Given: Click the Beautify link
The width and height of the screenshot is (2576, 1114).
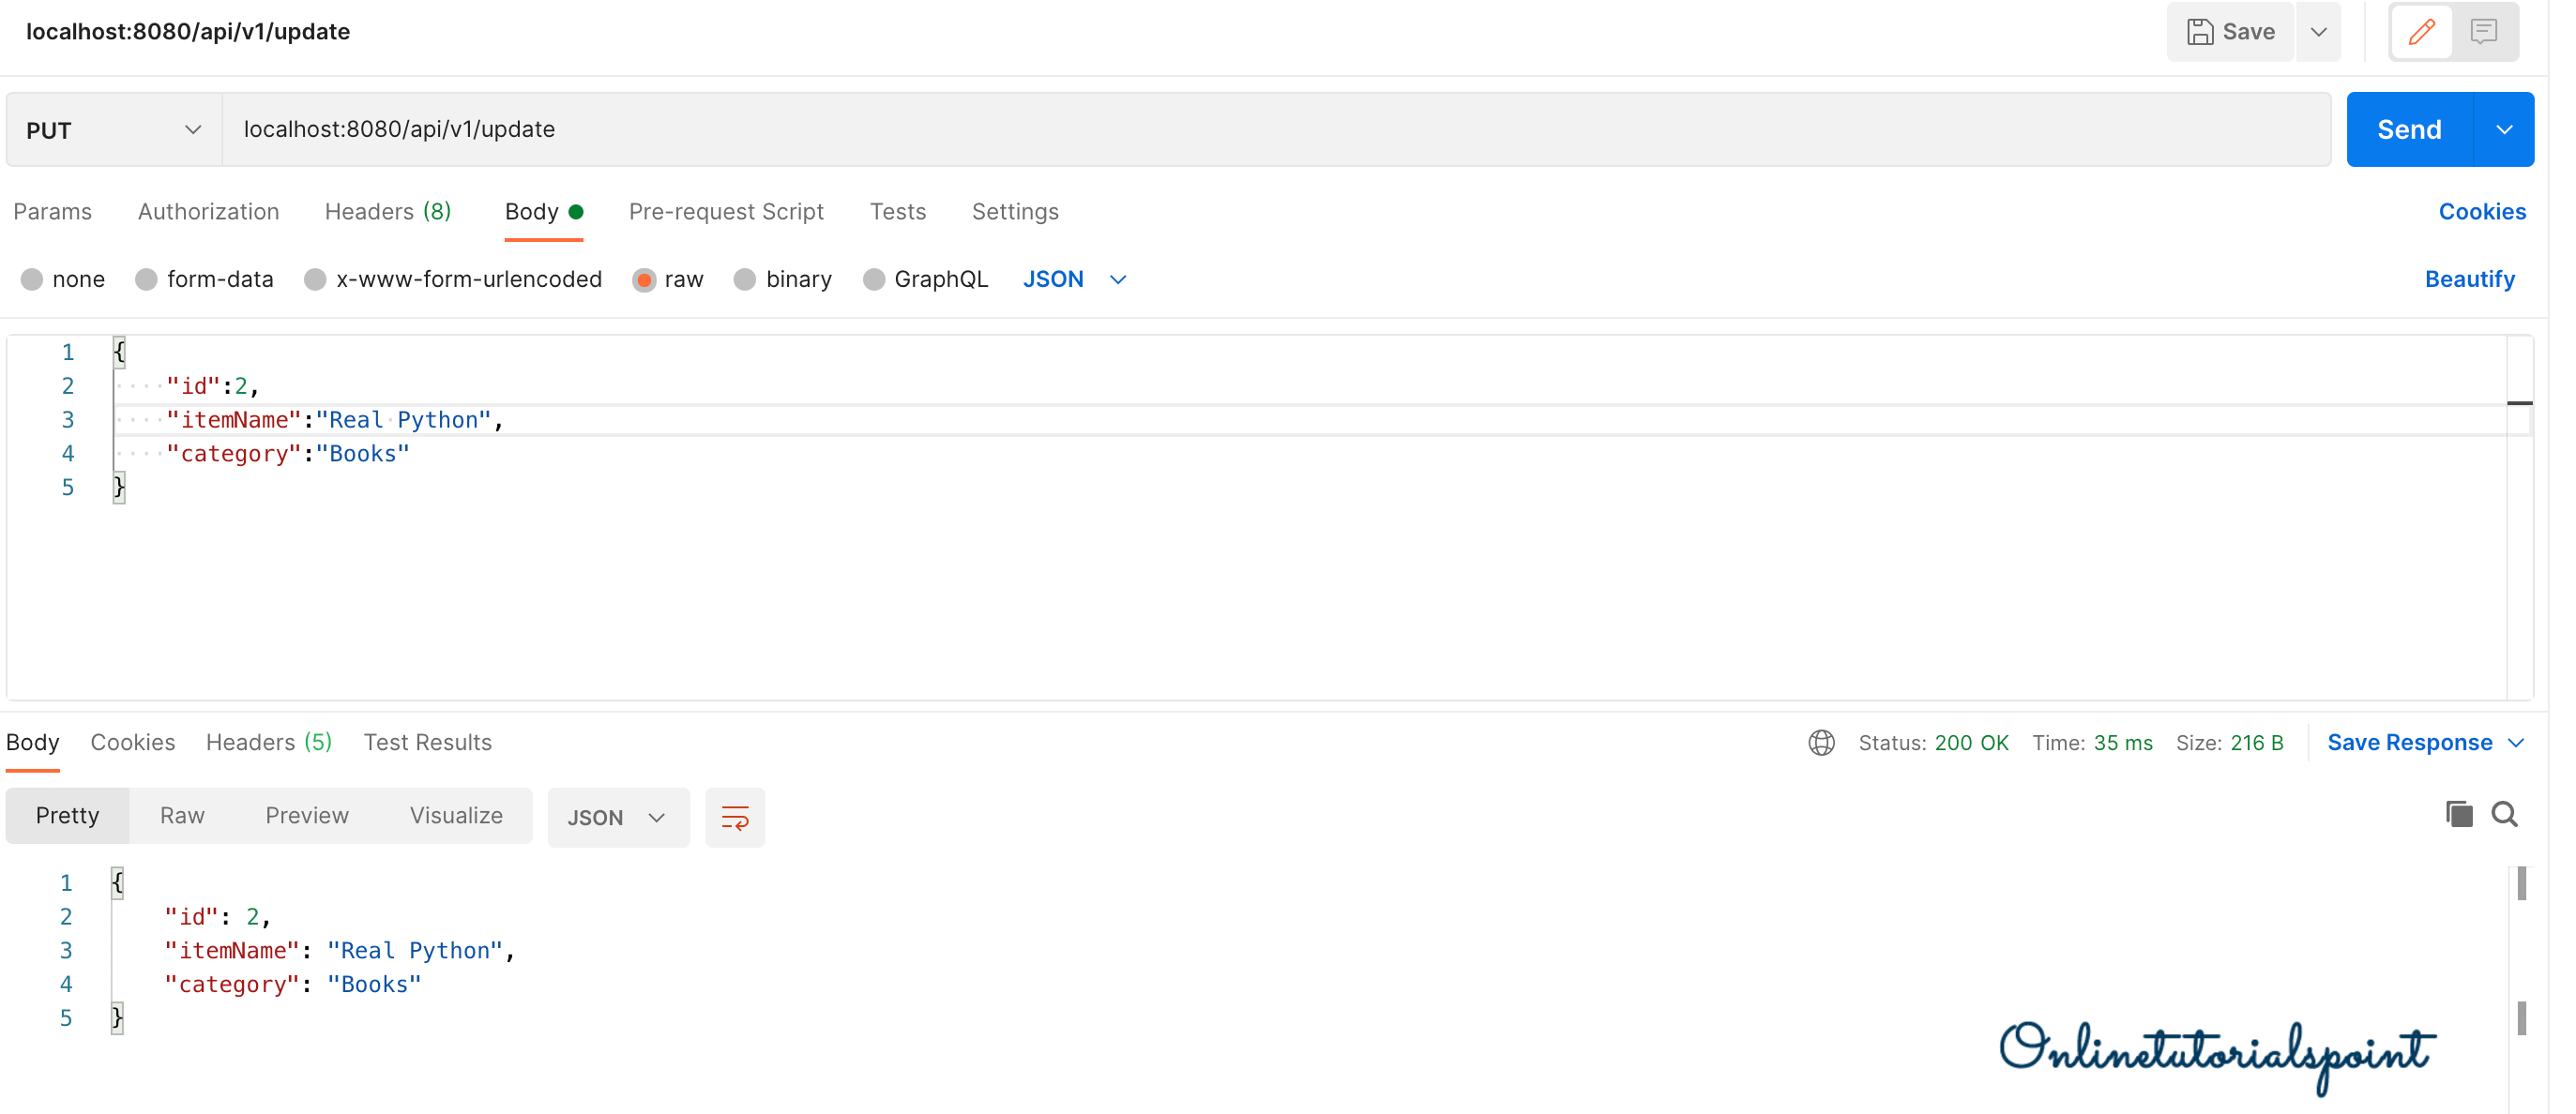Looking at the screenshot, I should click(x=2468, y=280).
